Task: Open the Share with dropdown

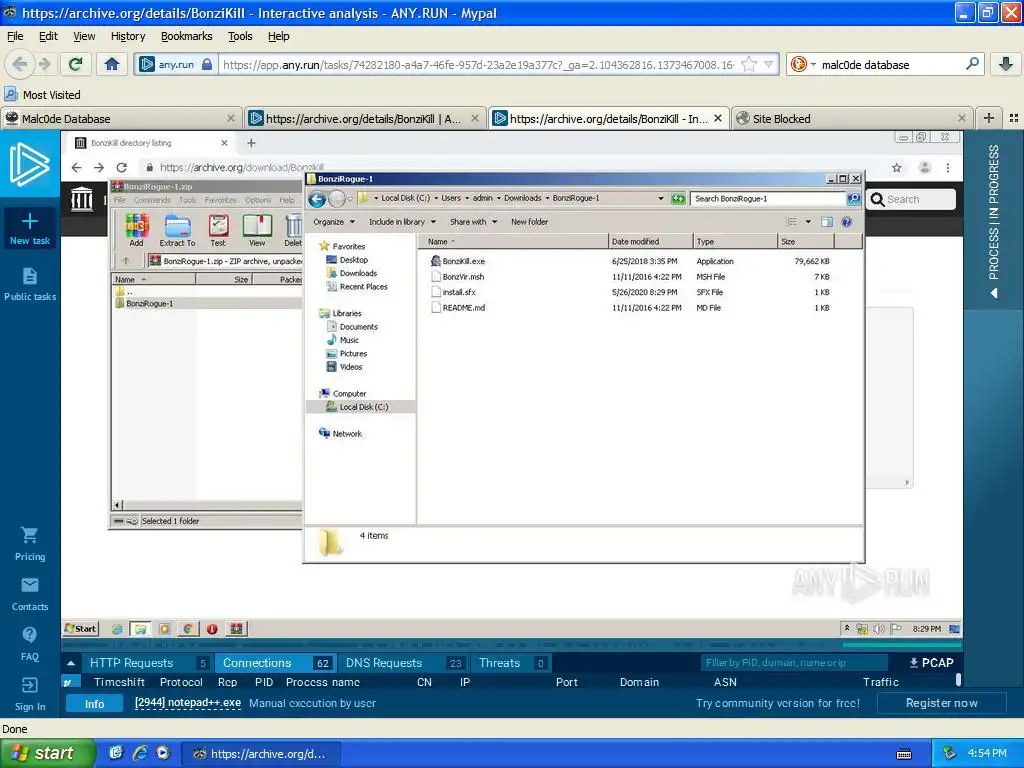Action: click(473, 222)
